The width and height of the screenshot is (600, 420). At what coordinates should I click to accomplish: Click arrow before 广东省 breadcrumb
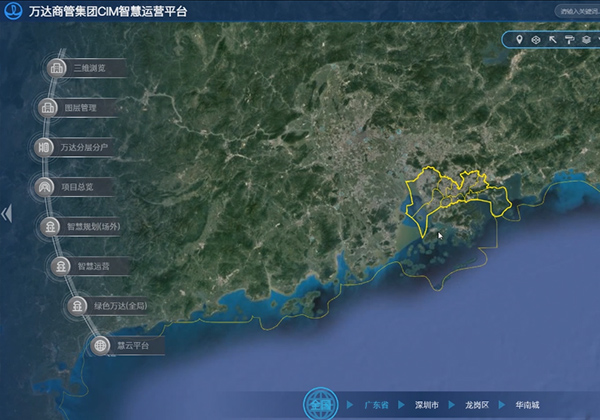350,405
